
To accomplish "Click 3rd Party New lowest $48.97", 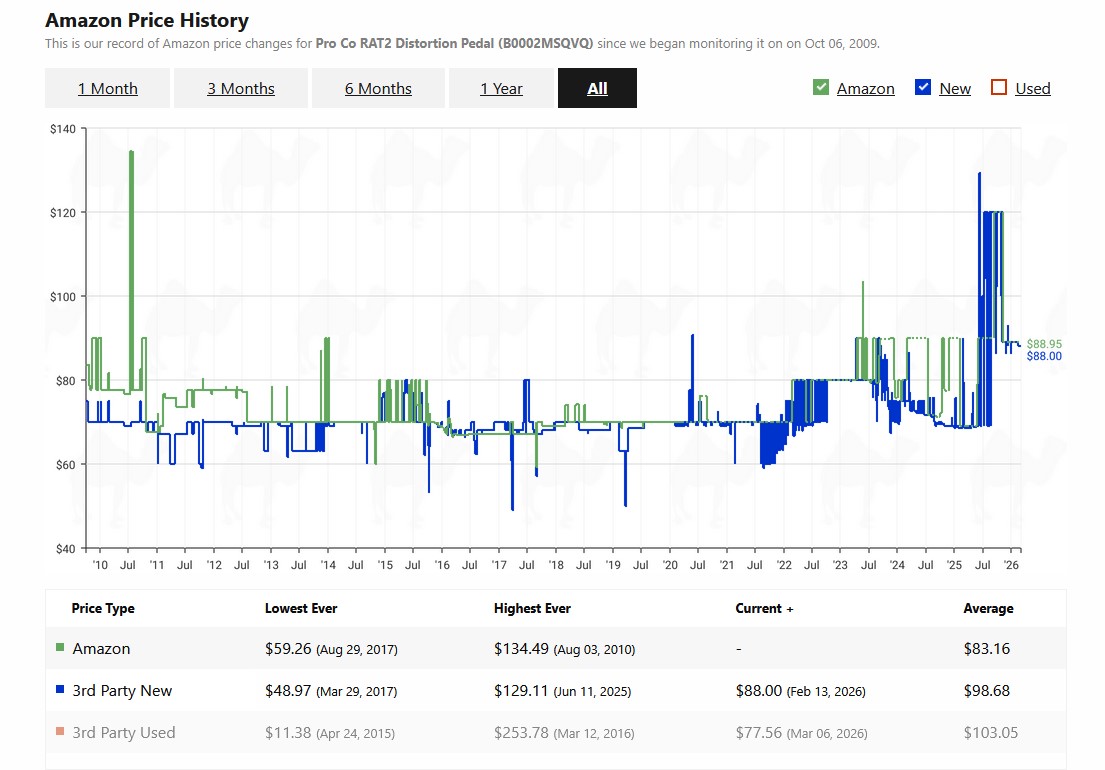I will tap(288, 691).
